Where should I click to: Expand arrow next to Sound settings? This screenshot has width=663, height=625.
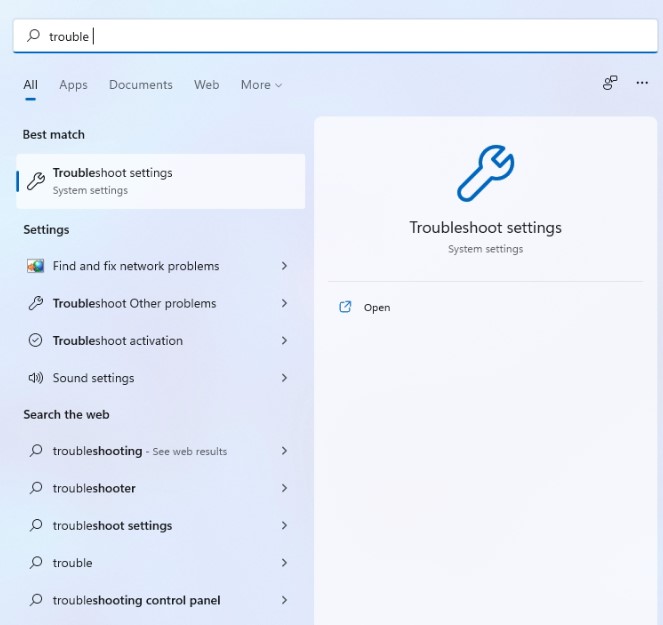pos(284,378)
